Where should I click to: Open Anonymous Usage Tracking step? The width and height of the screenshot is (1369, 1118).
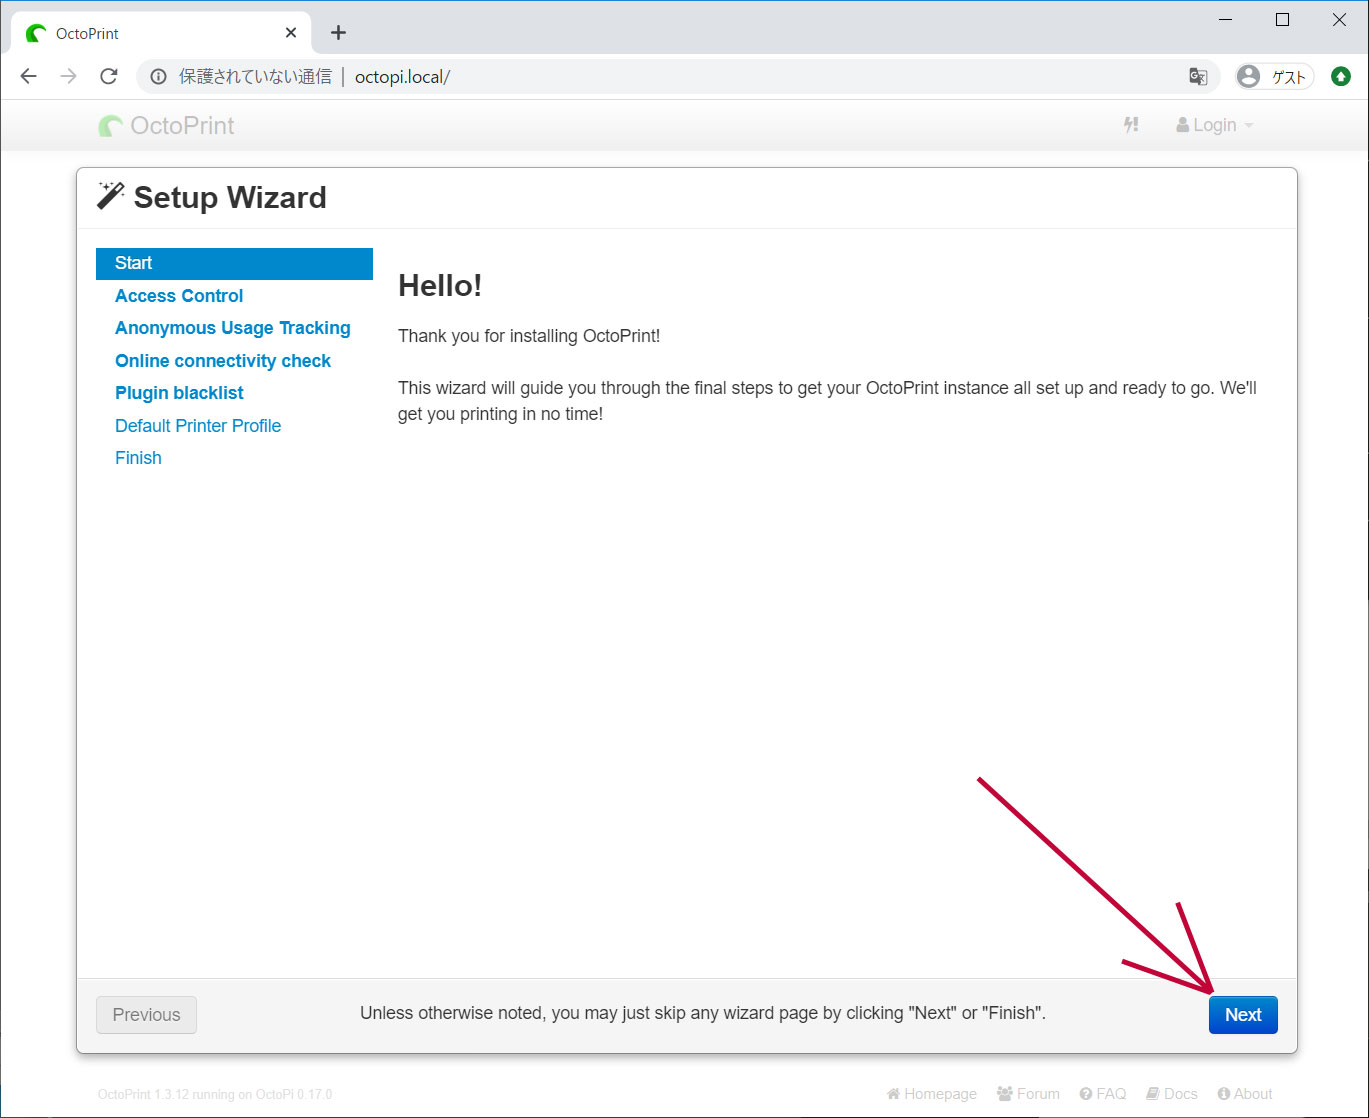click(x=233, y=328)
